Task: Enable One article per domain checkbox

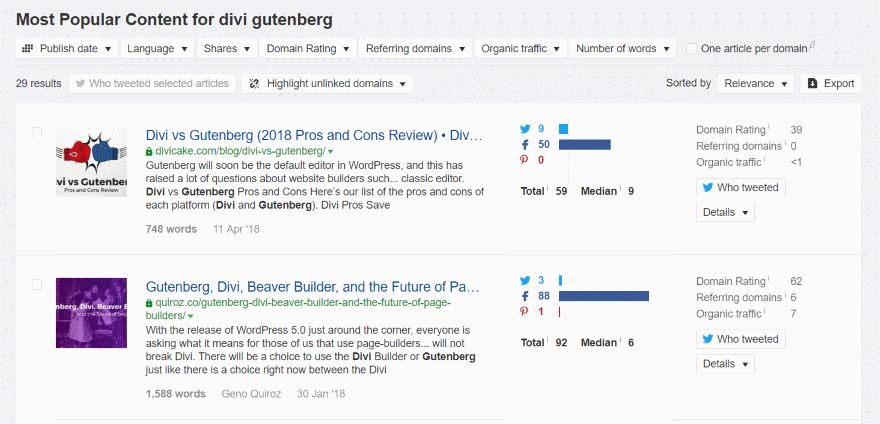Action: pyautogui.click(x=692, y=48)
